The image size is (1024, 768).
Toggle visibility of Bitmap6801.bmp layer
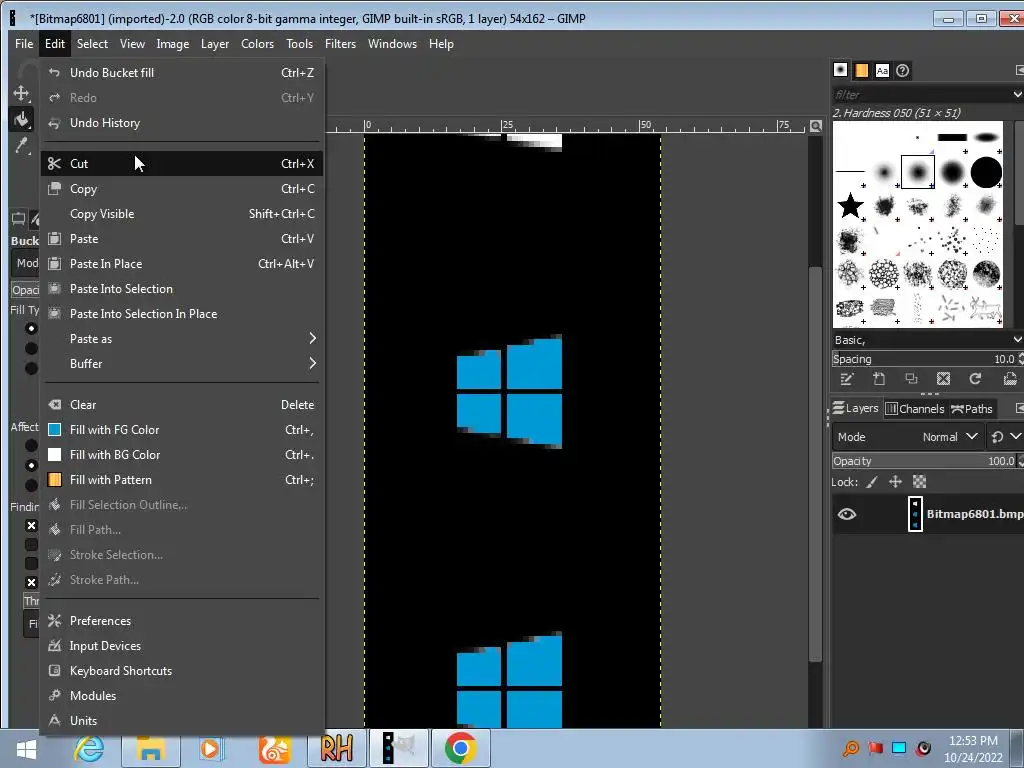847,515
